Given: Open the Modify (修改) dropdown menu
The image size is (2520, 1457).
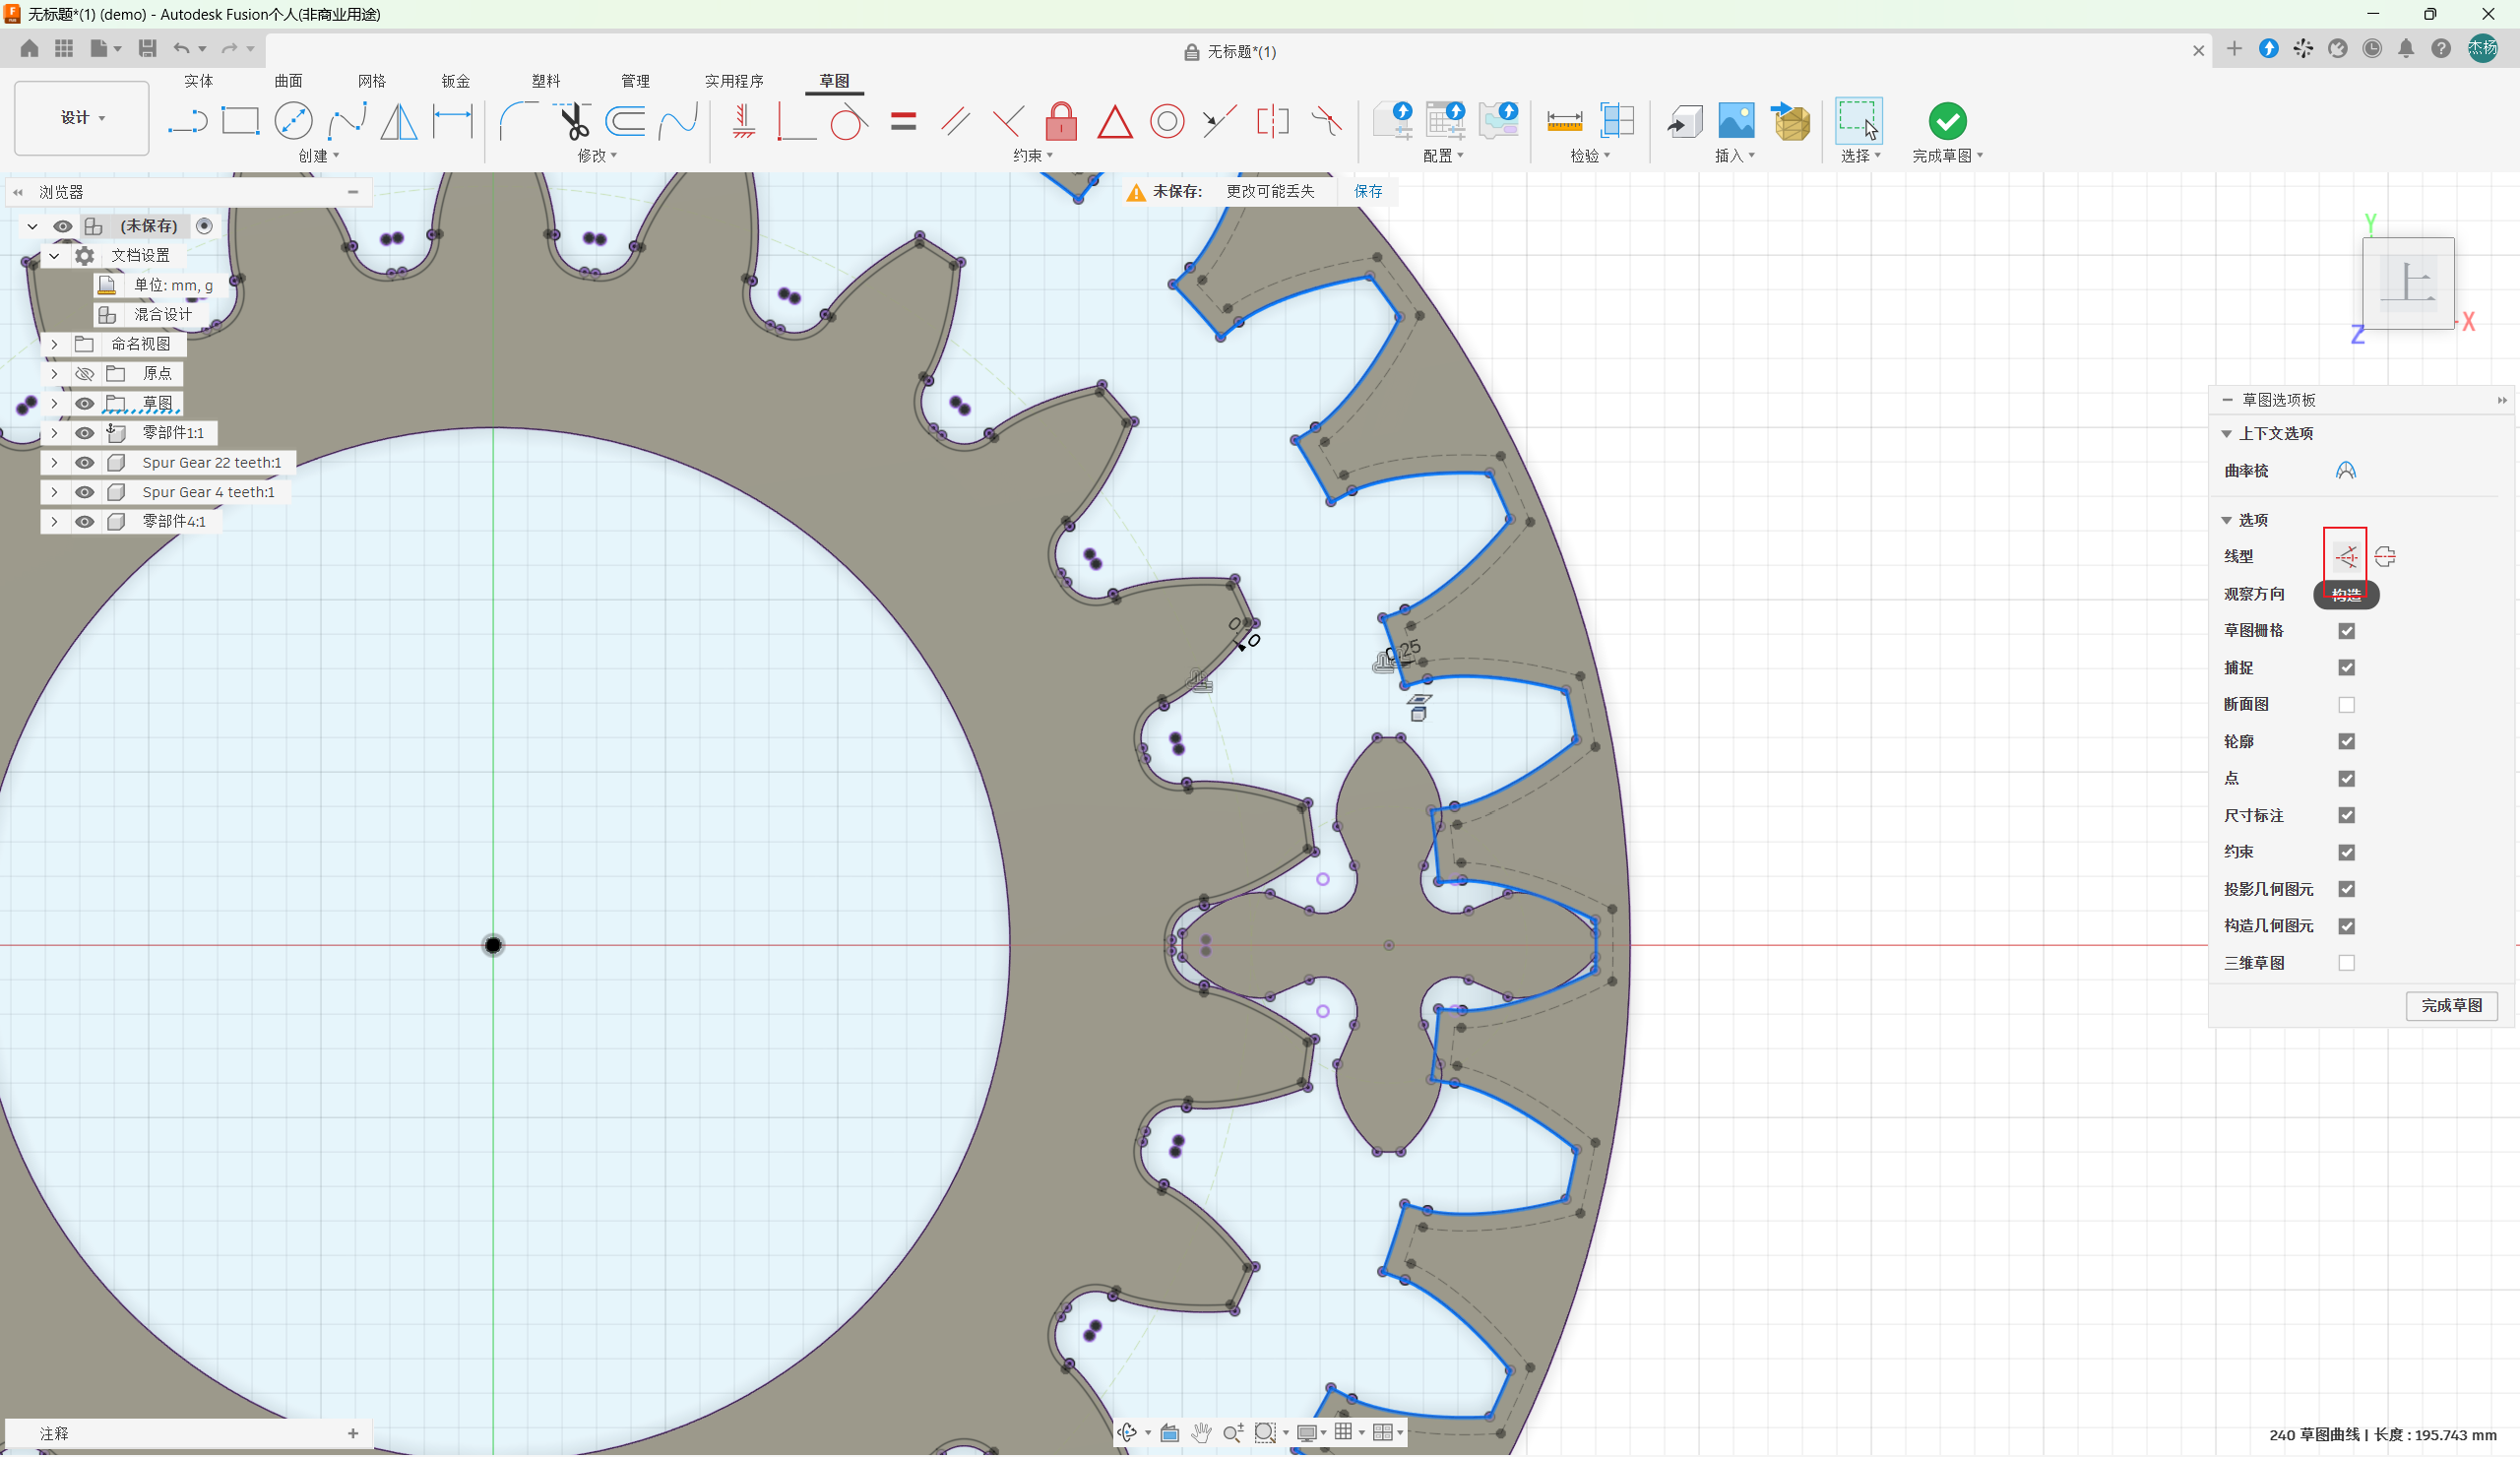Looking at the screenshot, I should pos(597,156).
